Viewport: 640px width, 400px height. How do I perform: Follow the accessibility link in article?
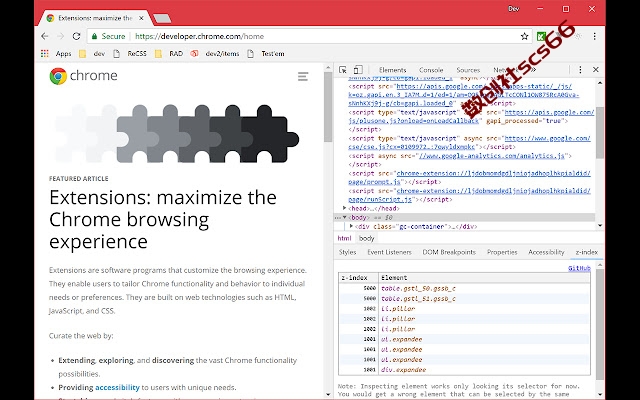click(x=117, y=387)
